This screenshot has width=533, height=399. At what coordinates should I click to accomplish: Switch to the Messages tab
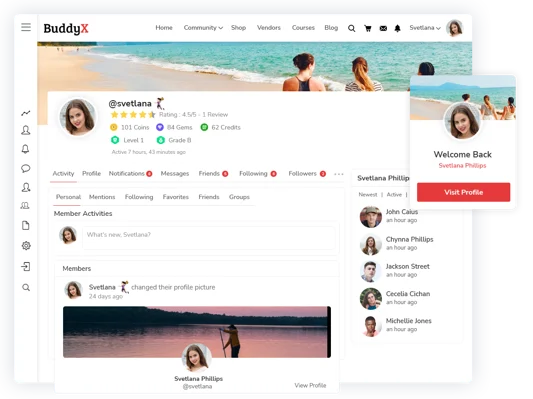[175, 174]
